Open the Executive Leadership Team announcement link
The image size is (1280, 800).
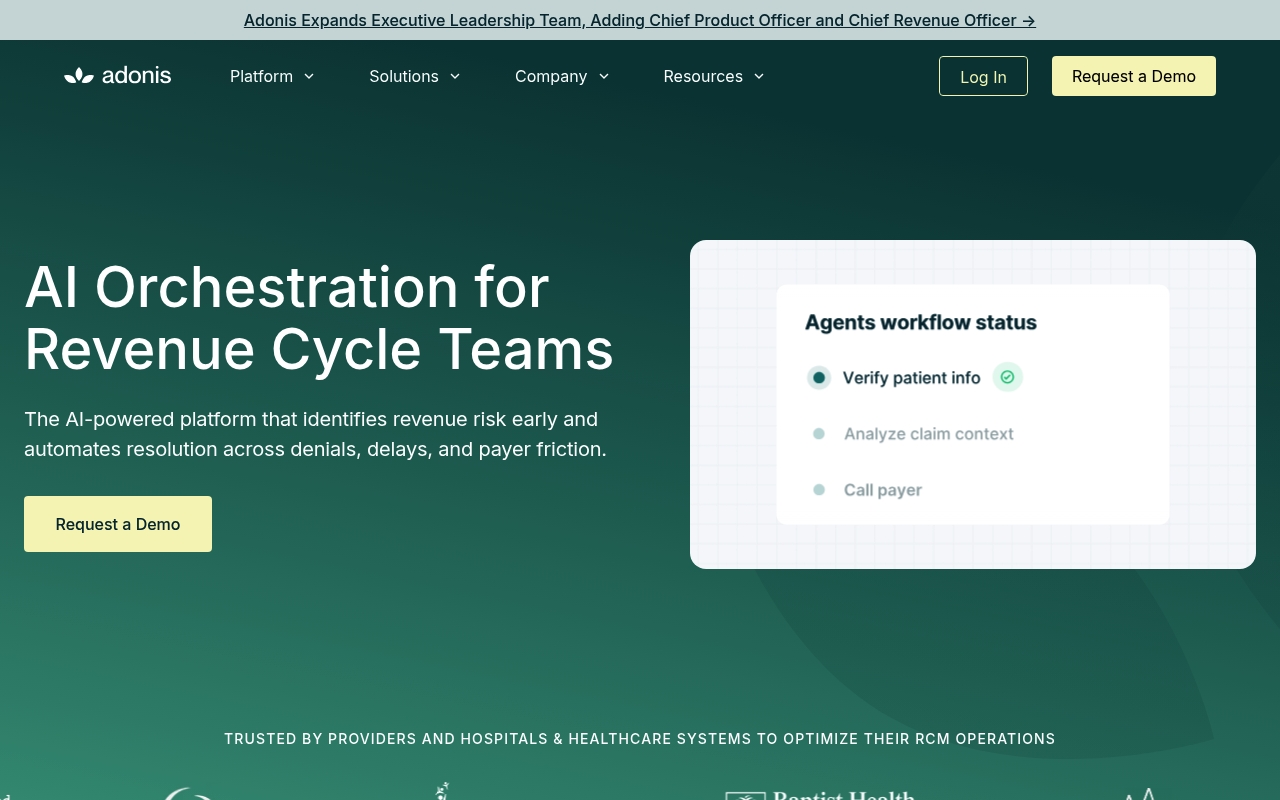(x=640, y=20)
